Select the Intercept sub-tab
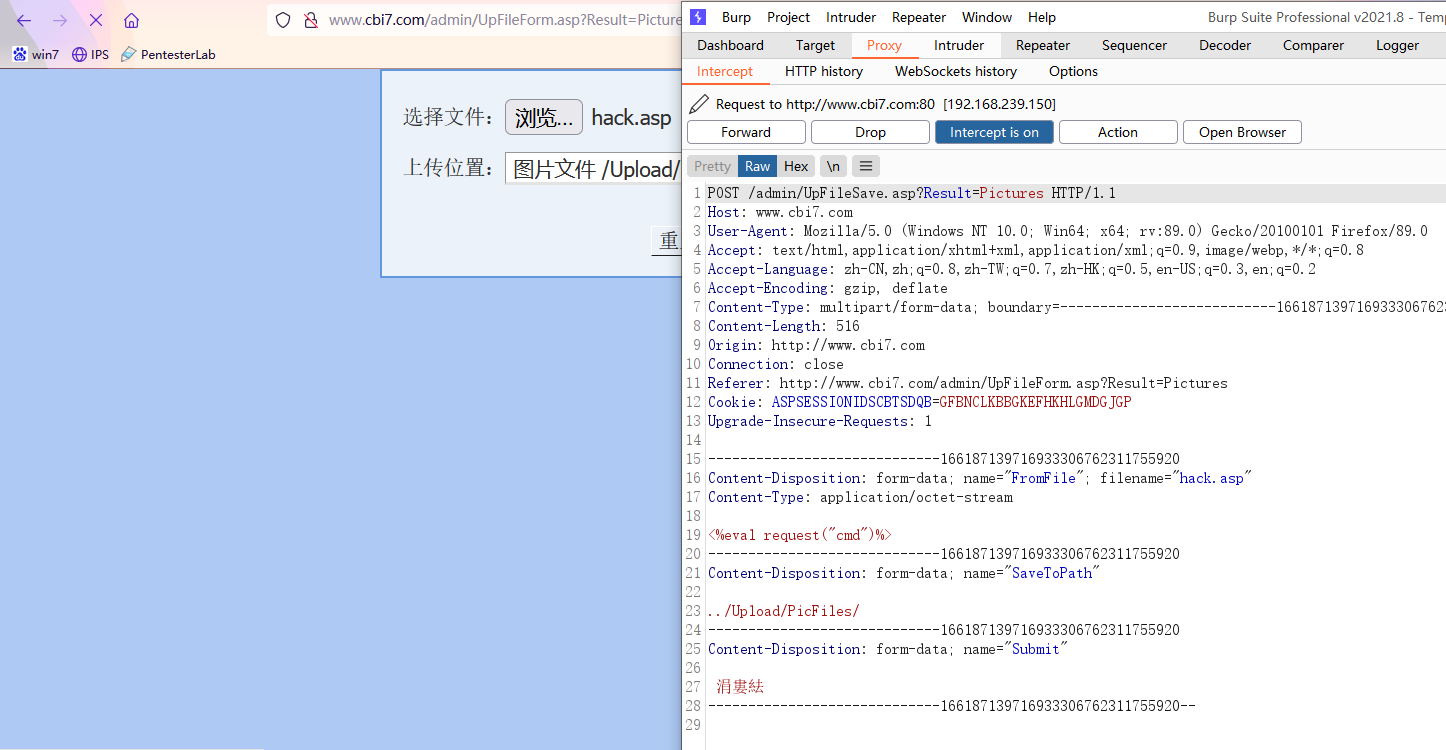Image resolution: width=1446 pixels, height=750 pixels. 725,71
